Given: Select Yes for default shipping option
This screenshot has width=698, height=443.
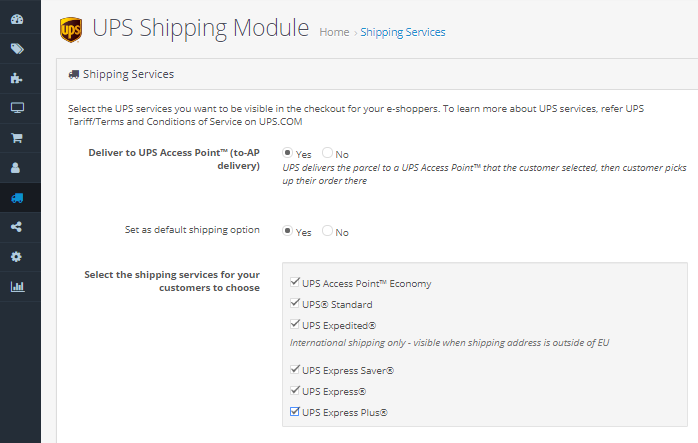Looking at the screenshot, I should click(x=287, y=231).
